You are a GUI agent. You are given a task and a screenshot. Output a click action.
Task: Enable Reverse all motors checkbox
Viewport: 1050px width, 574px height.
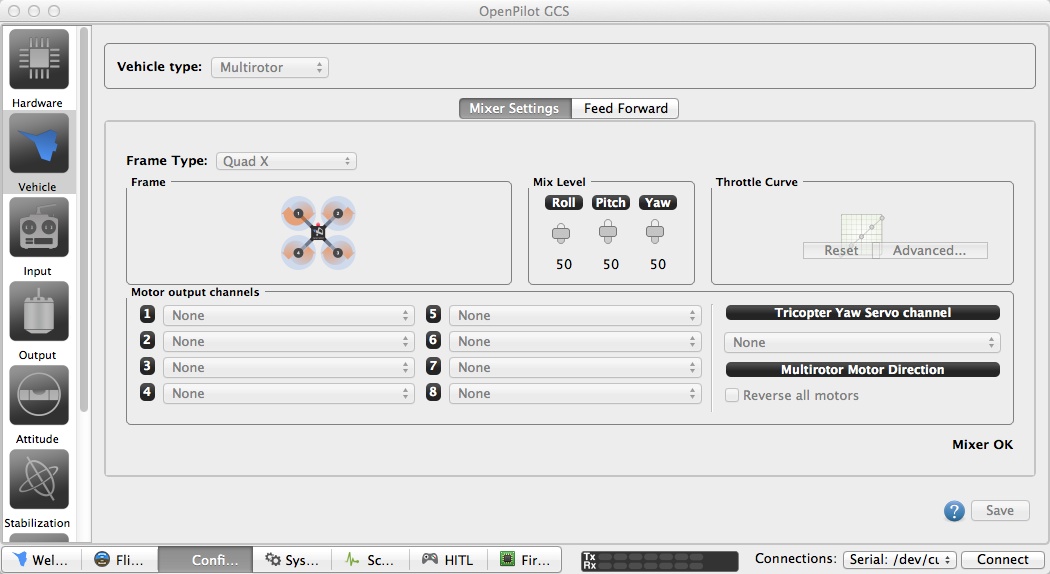(732, 395)
